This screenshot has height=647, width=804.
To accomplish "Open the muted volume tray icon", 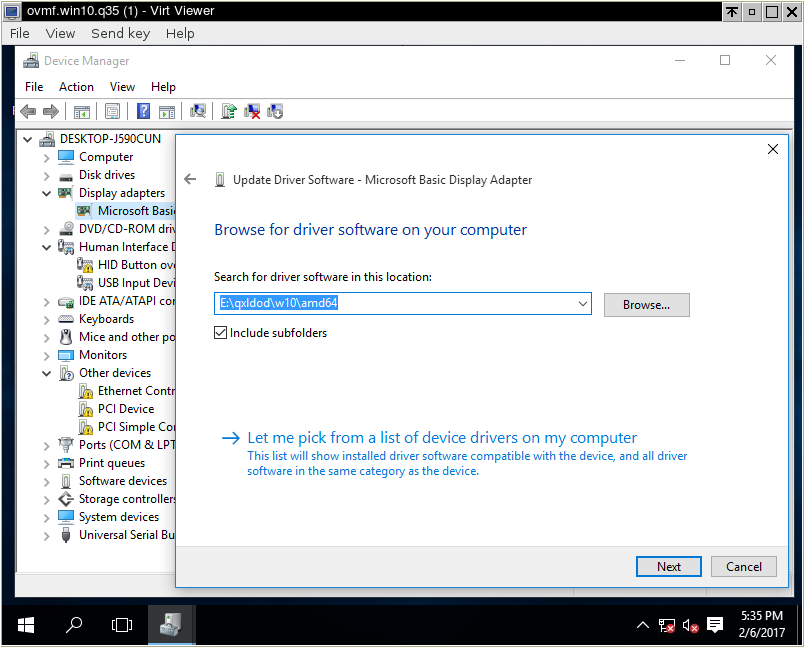I will [690, 624].
